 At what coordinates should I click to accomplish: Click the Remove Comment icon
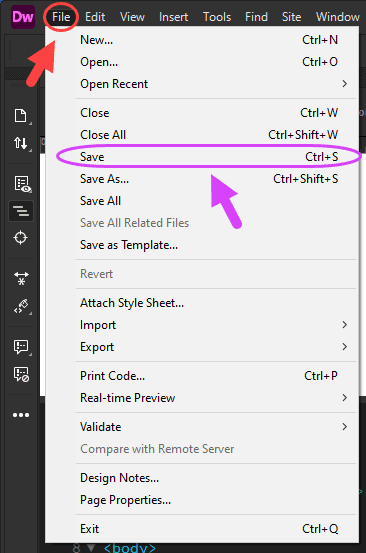pyautogui.click(x=21, y=374)
